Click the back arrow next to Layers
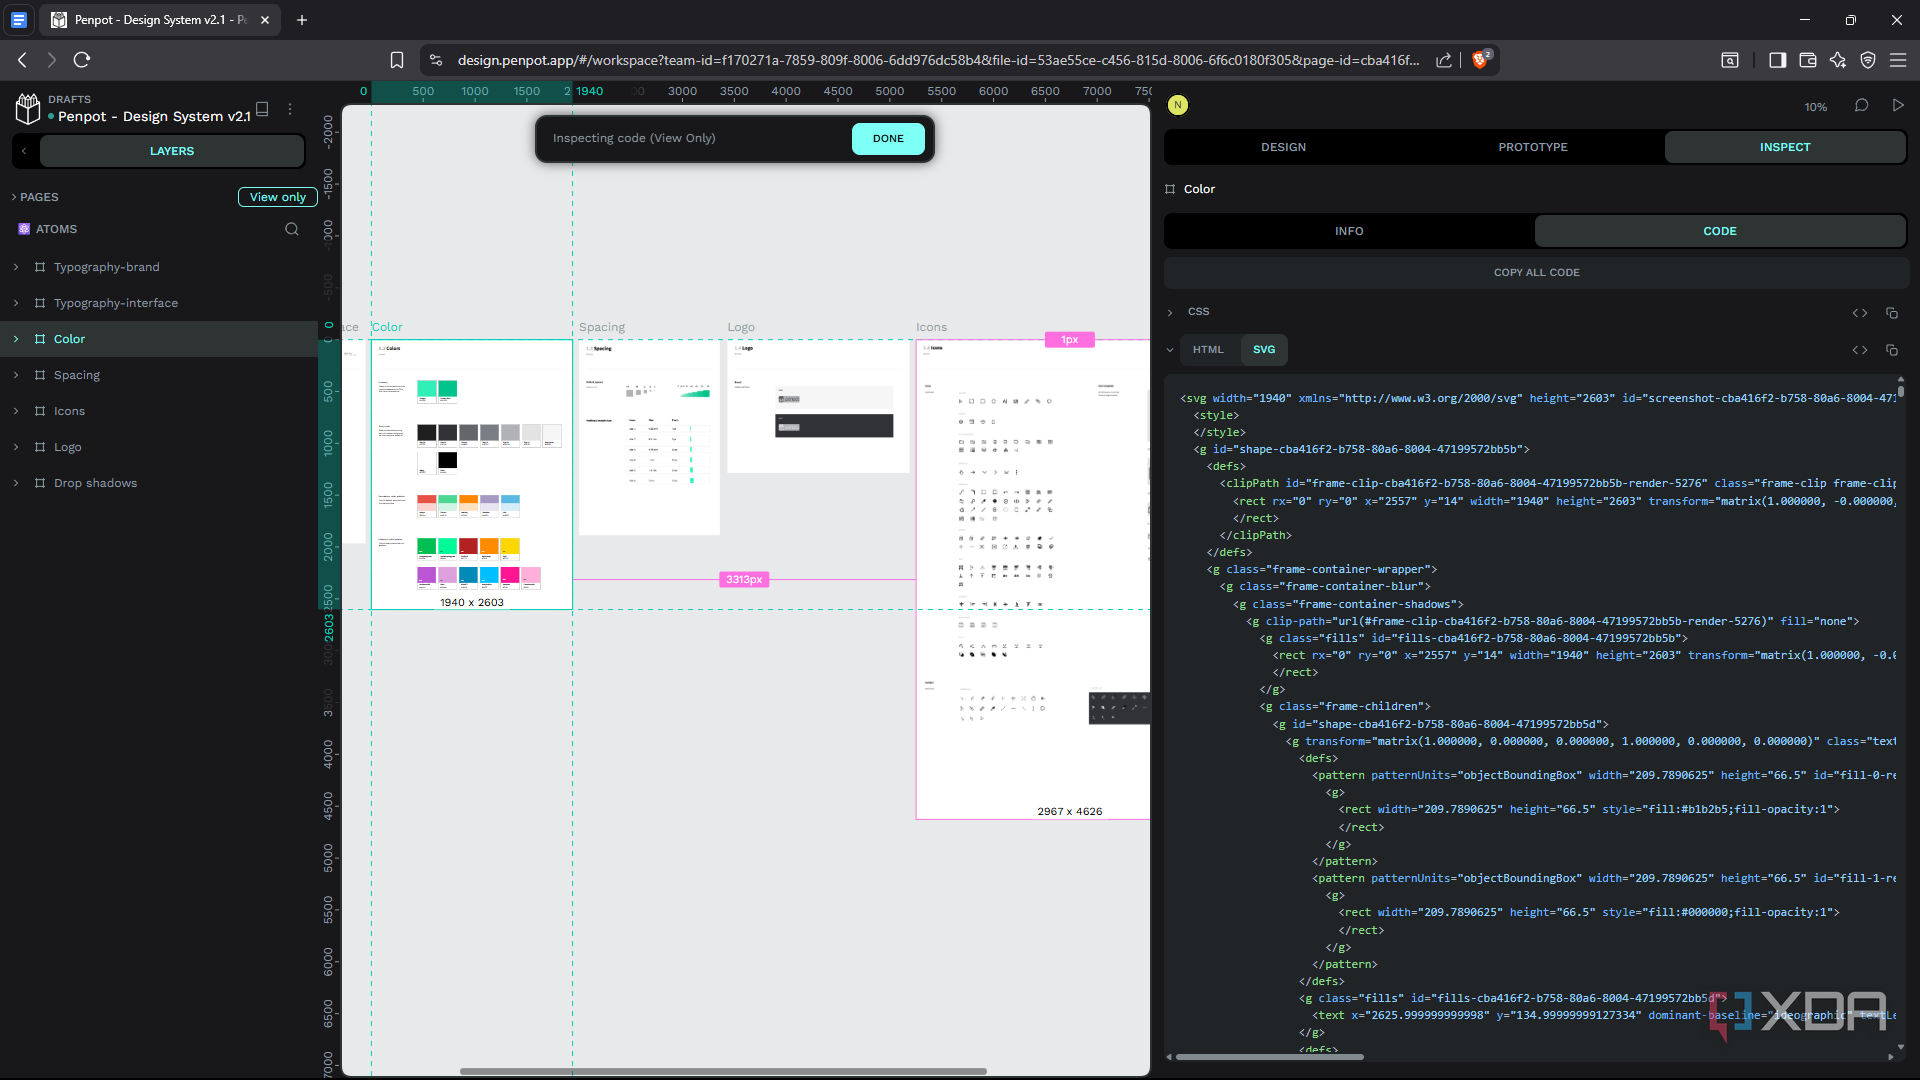Screen dimensions: 1920x1080 pos(24,151)
